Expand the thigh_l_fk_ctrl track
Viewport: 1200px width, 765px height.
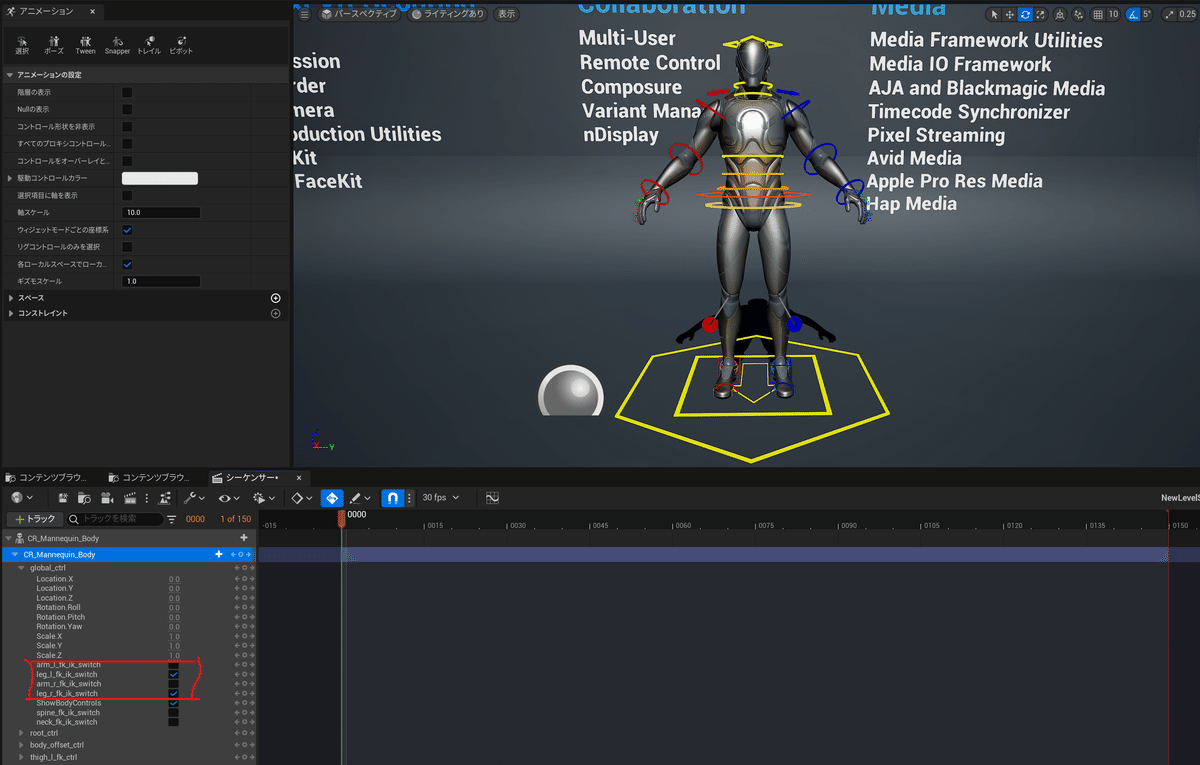tap(22, 757)
